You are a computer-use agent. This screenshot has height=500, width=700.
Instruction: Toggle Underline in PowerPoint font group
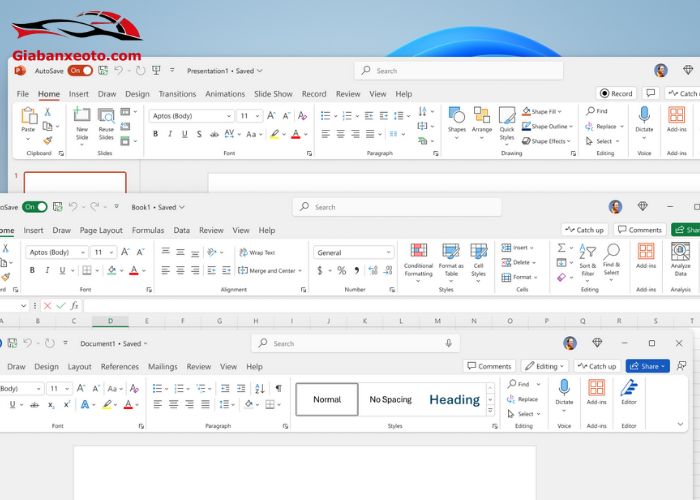pyautogui.click(x=184, y=134)
